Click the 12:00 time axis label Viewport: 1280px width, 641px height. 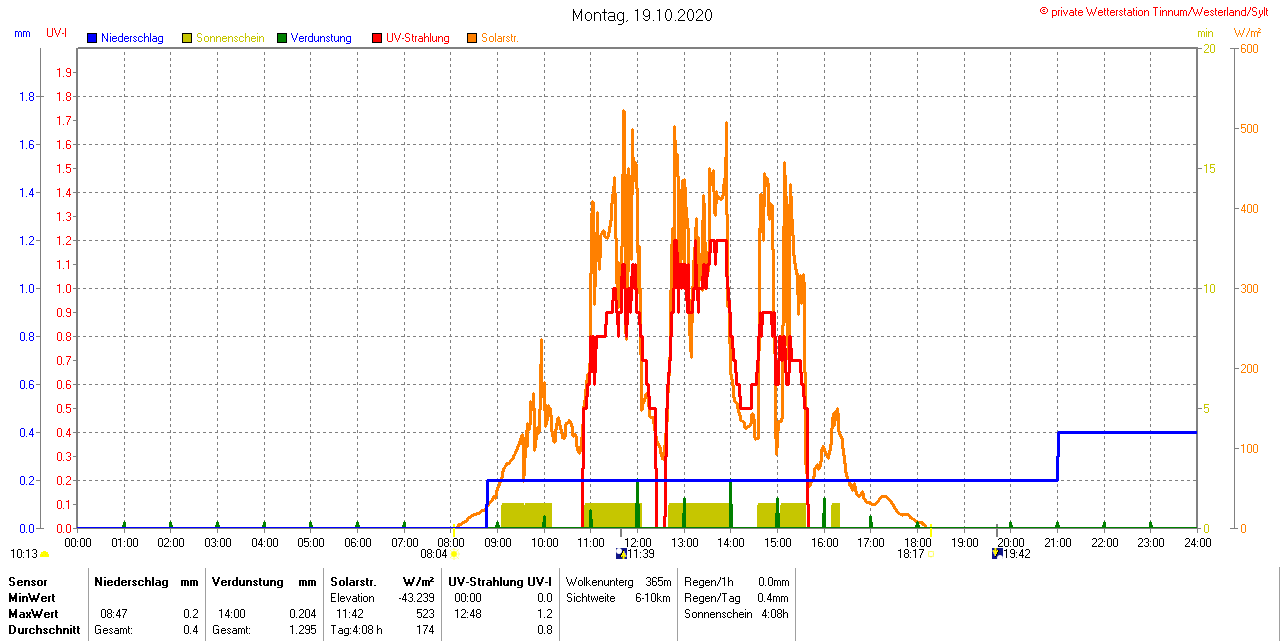pyautogui.click(x=638, y=543)
